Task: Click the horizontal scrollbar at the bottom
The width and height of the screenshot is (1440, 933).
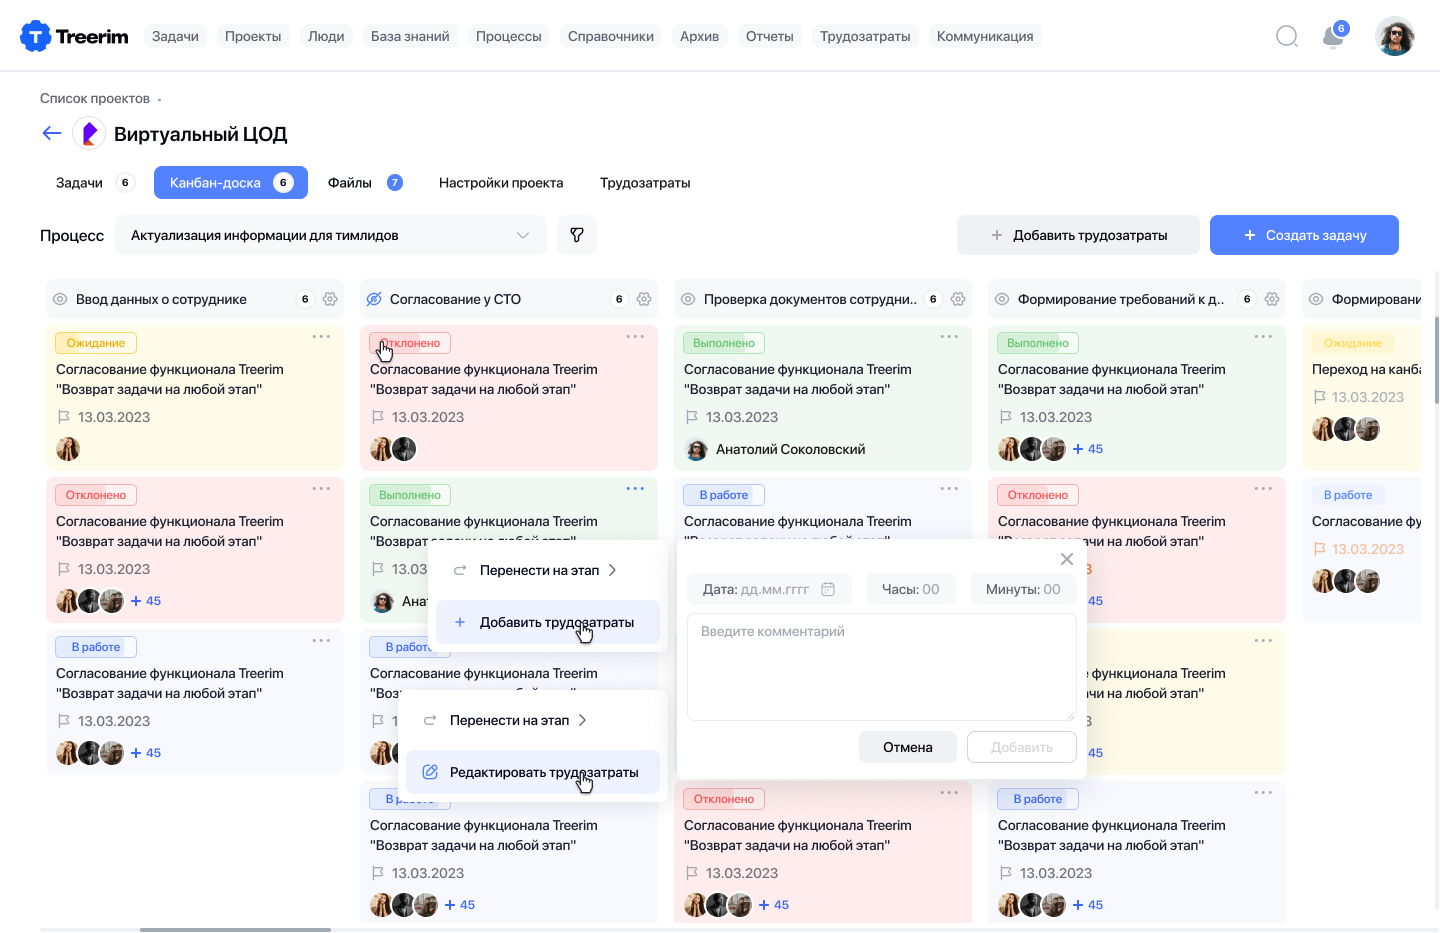Action: 235,929
